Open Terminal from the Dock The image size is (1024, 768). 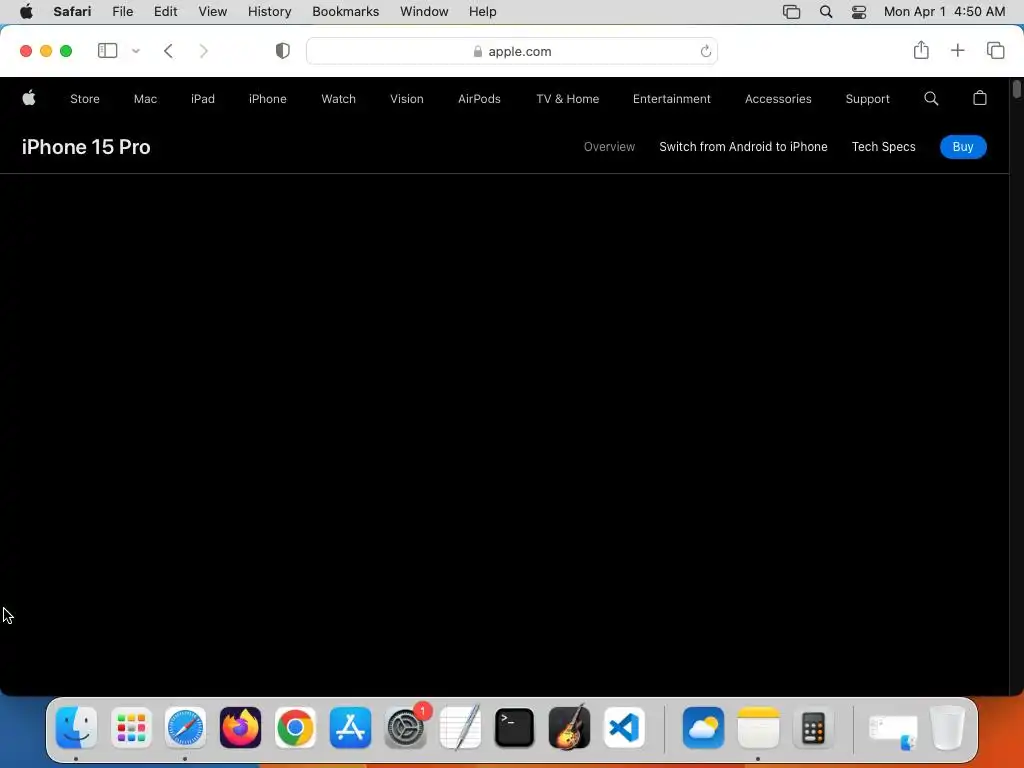[x=515, y=727]
